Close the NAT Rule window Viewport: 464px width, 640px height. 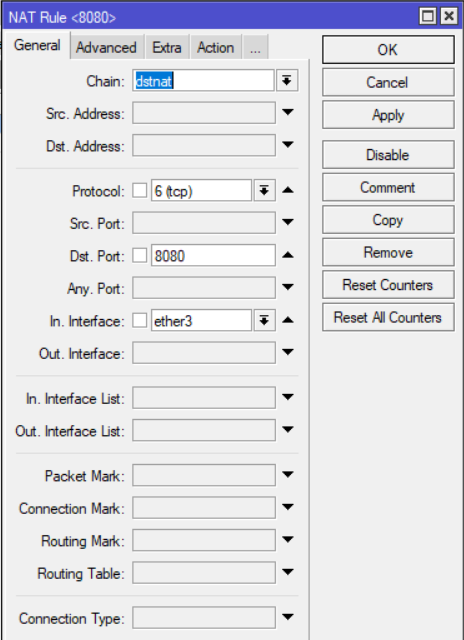tap(449, 16)
